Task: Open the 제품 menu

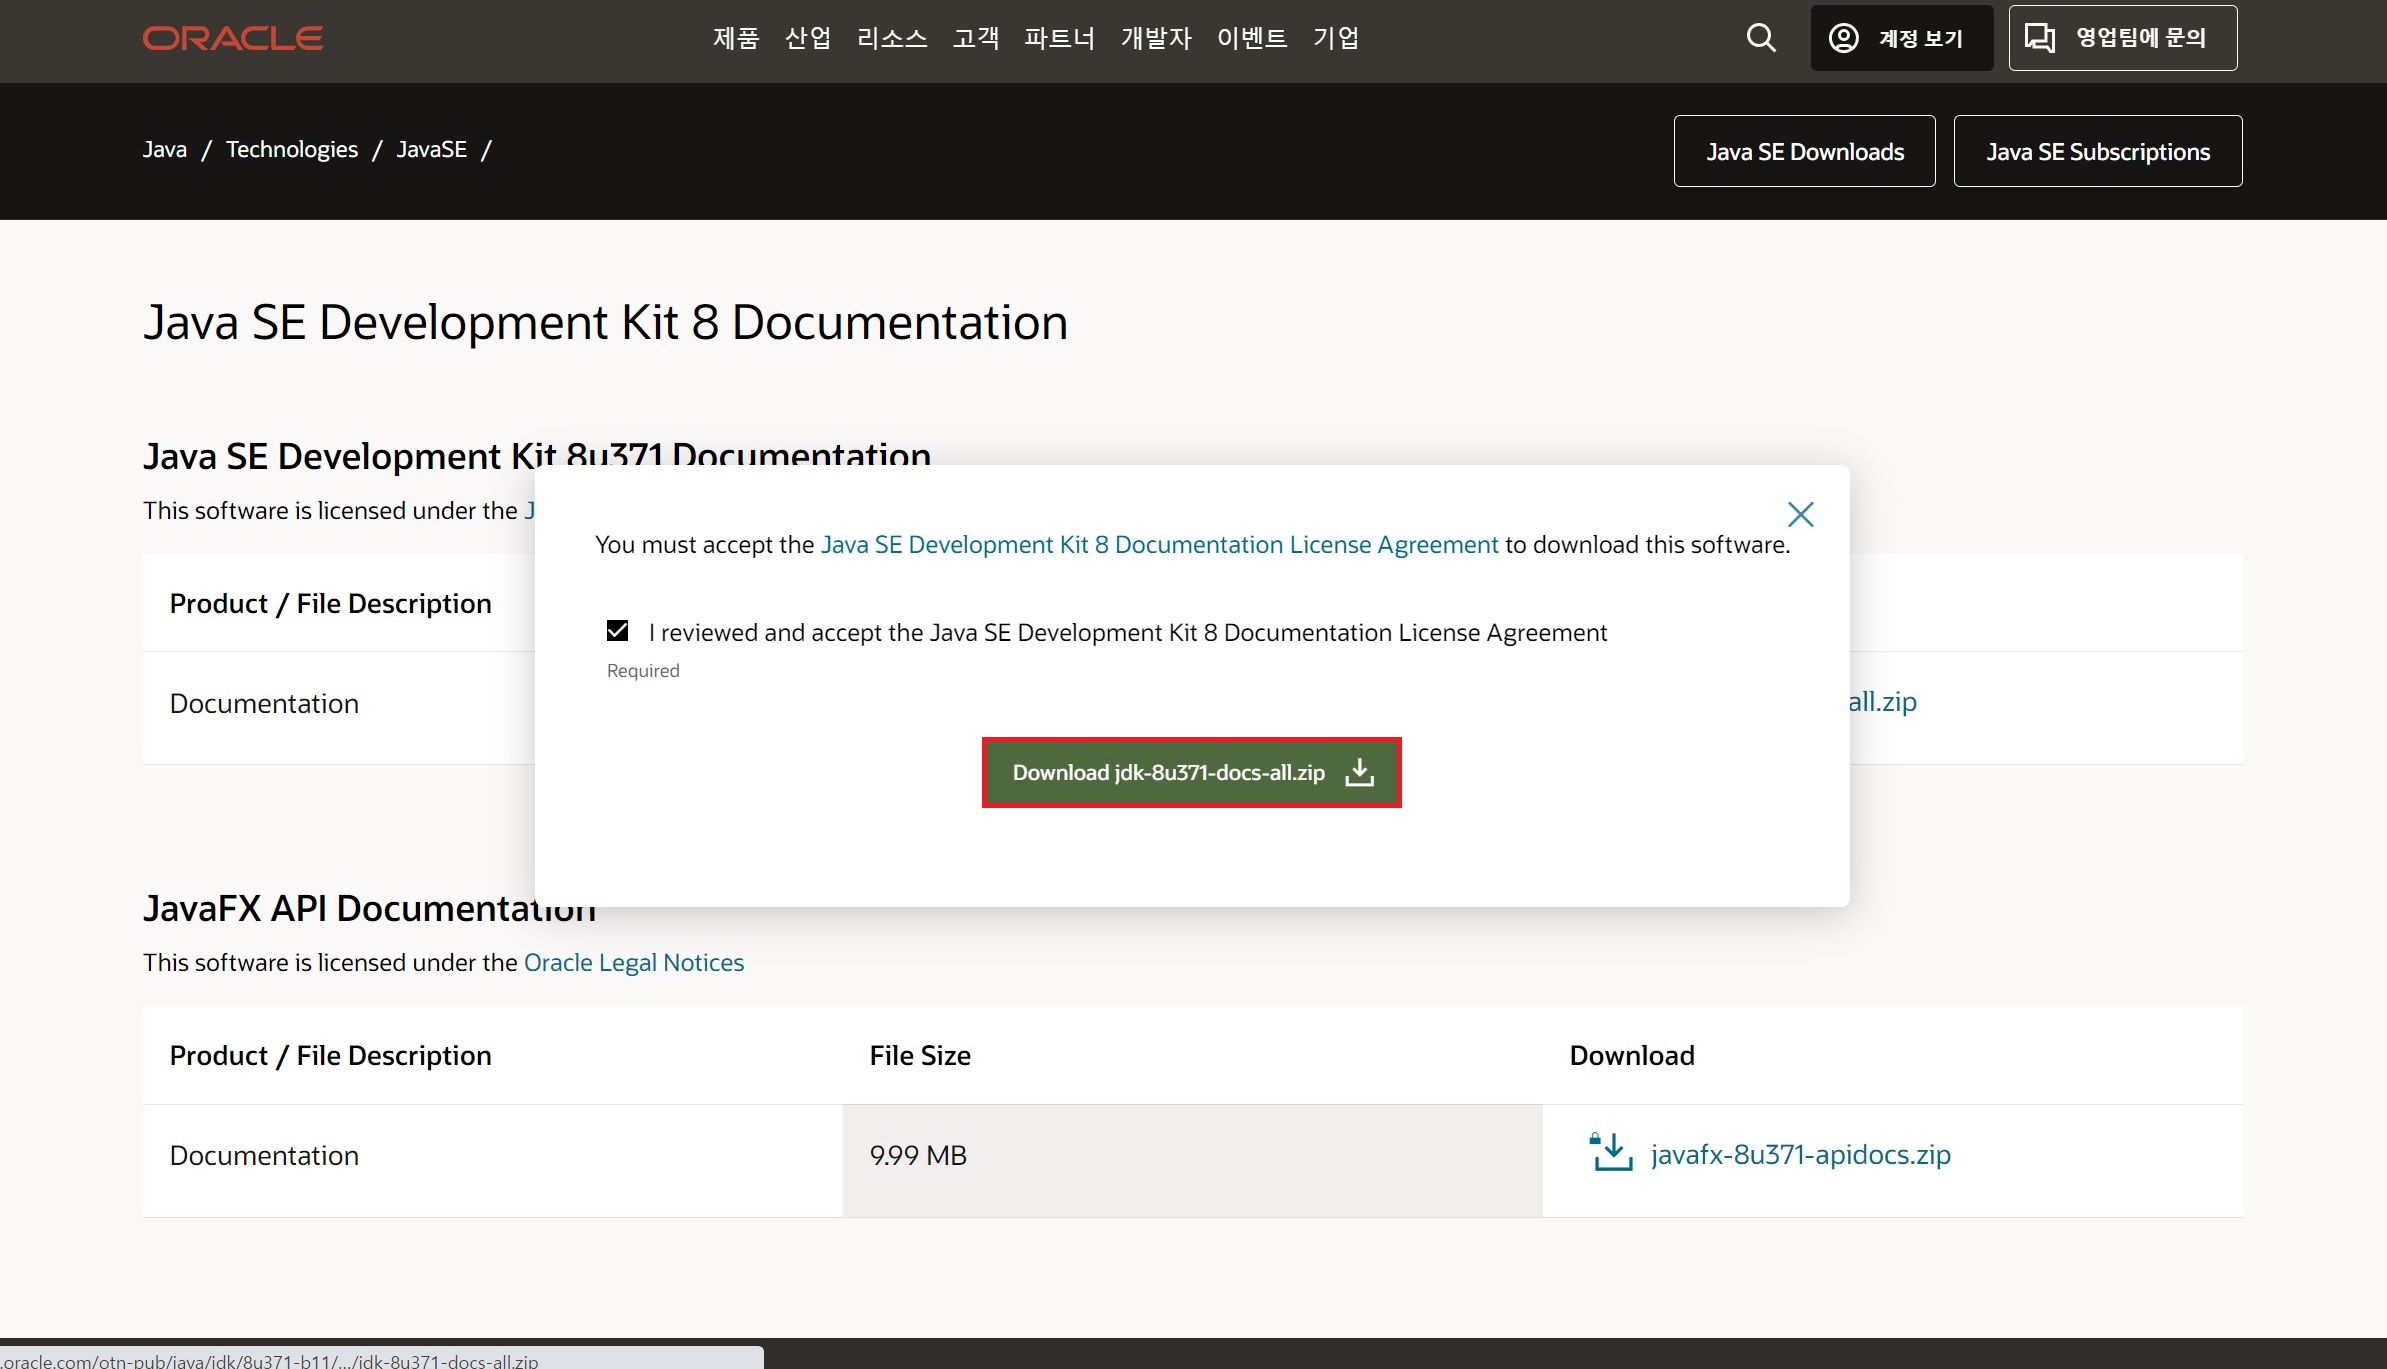Action: (736, 38)
